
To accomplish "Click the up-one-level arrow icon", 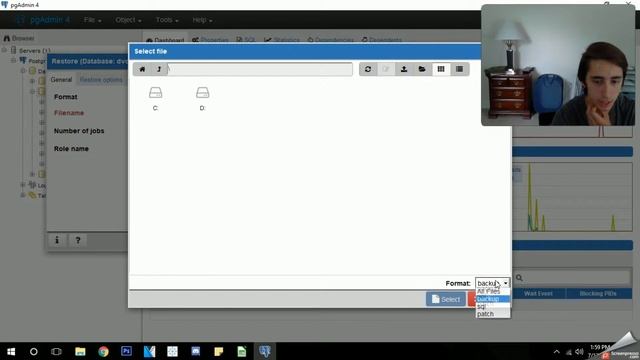I will pyautogui.click(x=159, y=69).
